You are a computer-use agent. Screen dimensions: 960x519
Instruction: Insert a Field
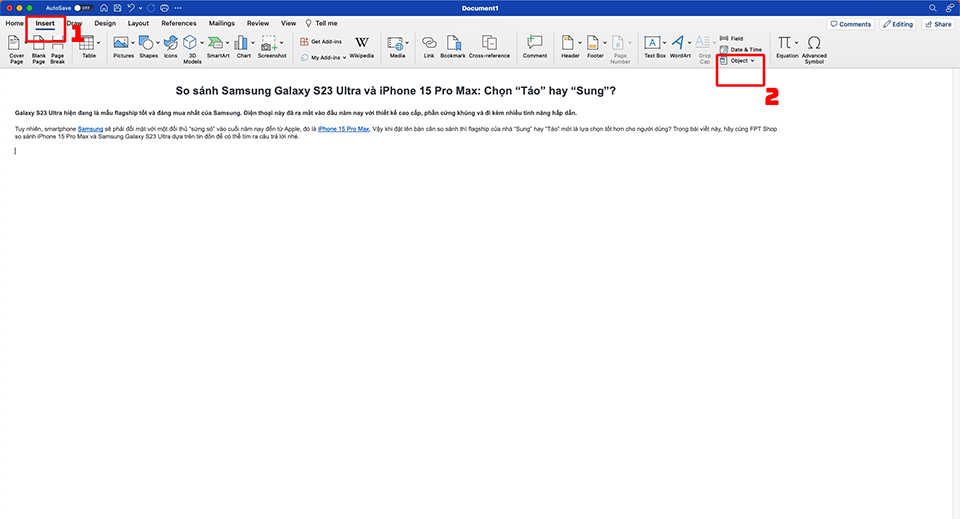pyautogui.click(x=731, y=38)
